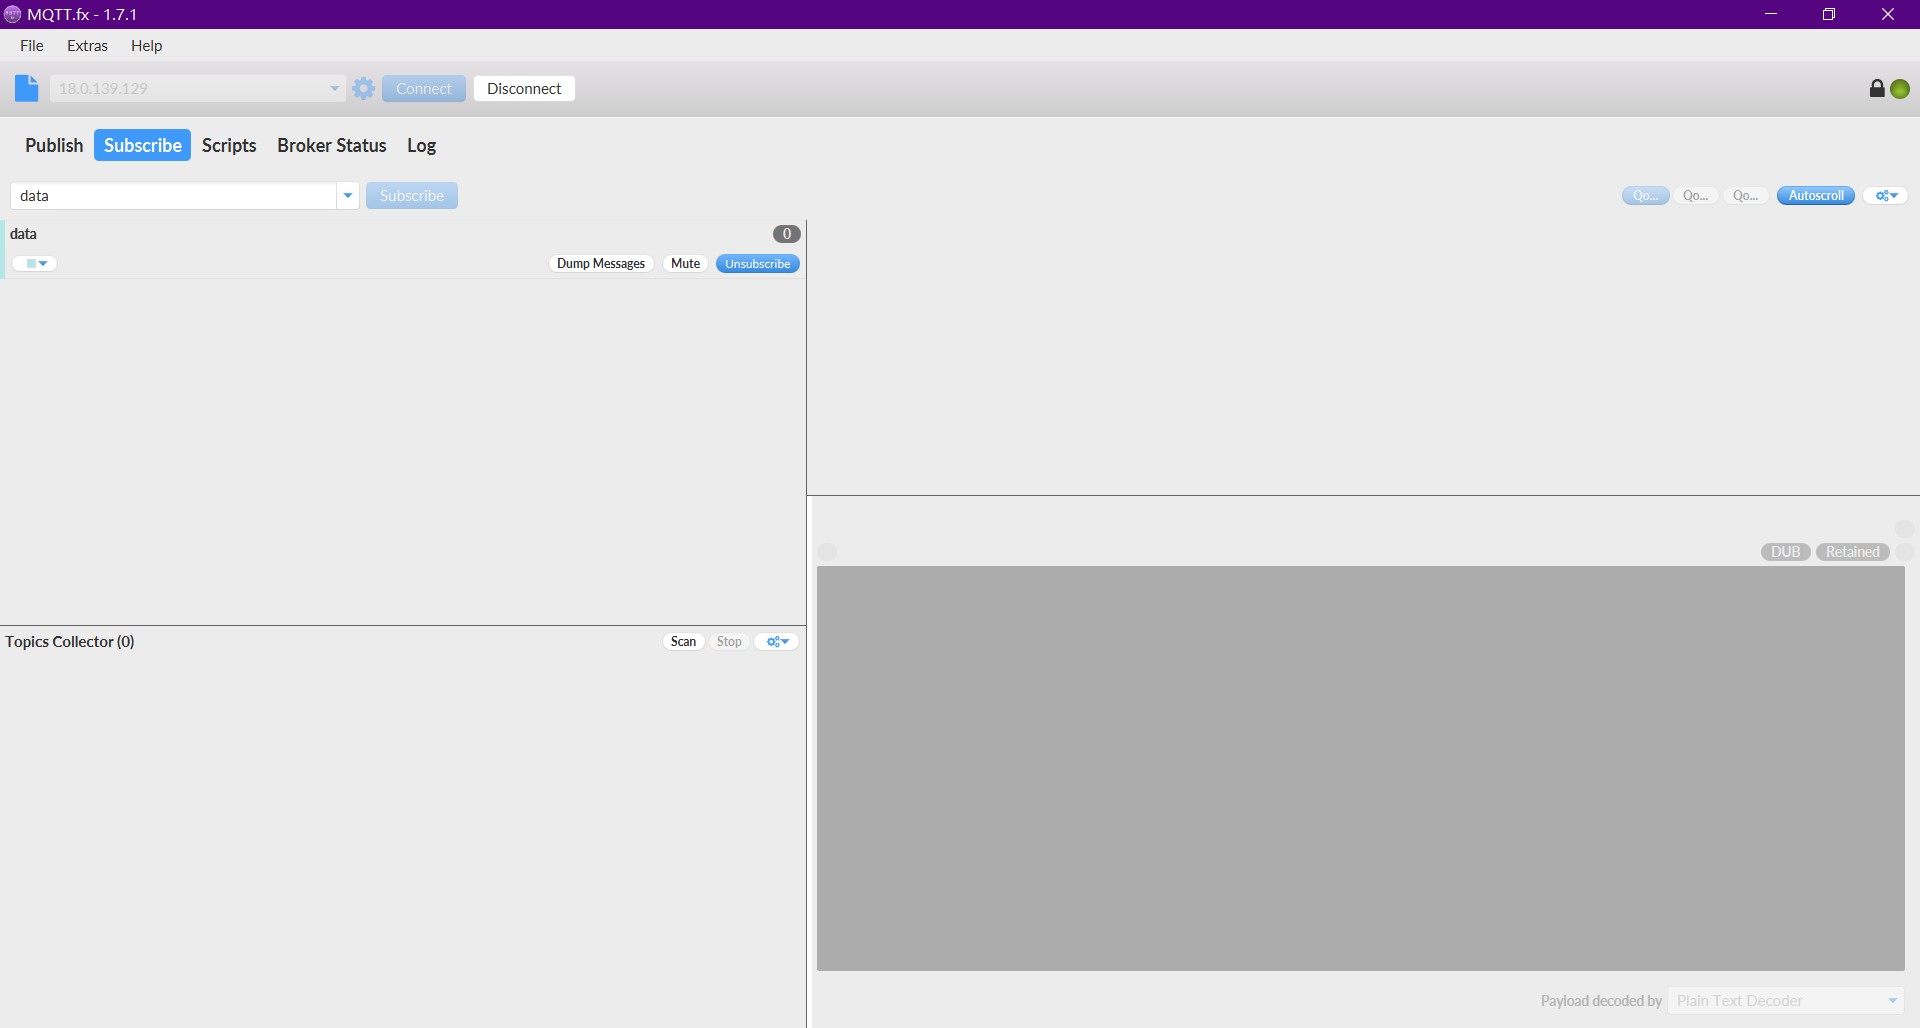Click the Topics Collector (0) heading
1920x1028 pixels.
pyautogui.click(x=70, y=641)
